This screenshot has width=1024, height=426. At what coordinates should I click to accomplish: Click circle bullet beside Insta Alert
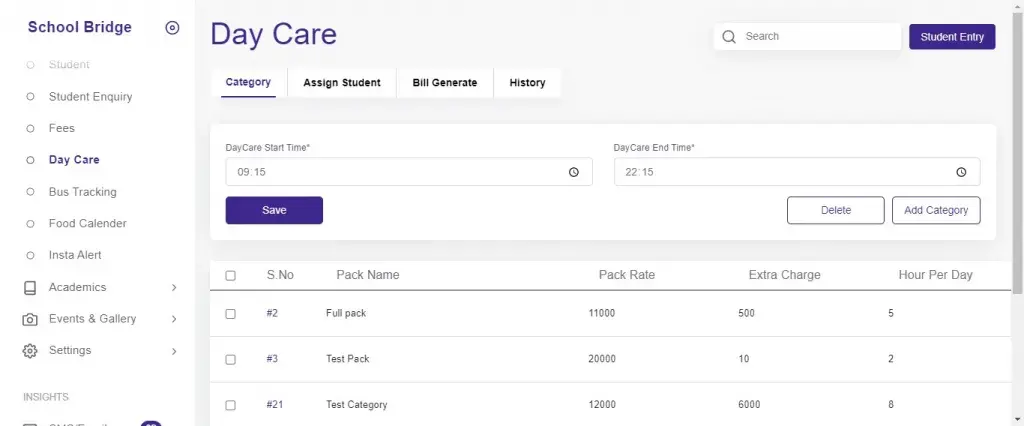click(x=30, y=255)
